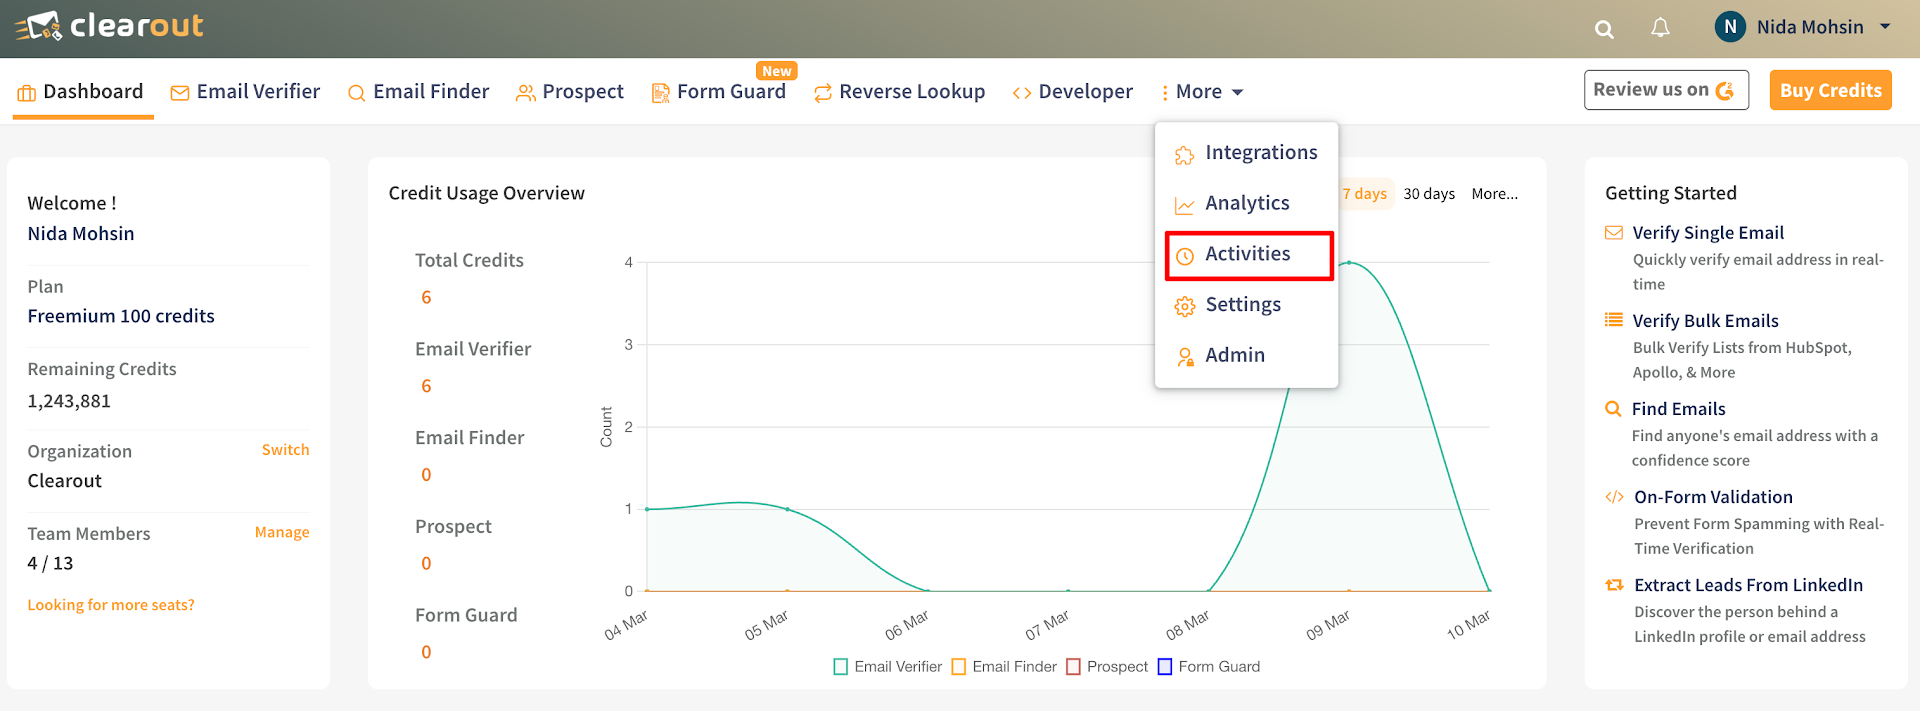The image size is (1920, 711).
Task: Click Remaining Credits value 1,243,881
Action: (x=69, y=401)
